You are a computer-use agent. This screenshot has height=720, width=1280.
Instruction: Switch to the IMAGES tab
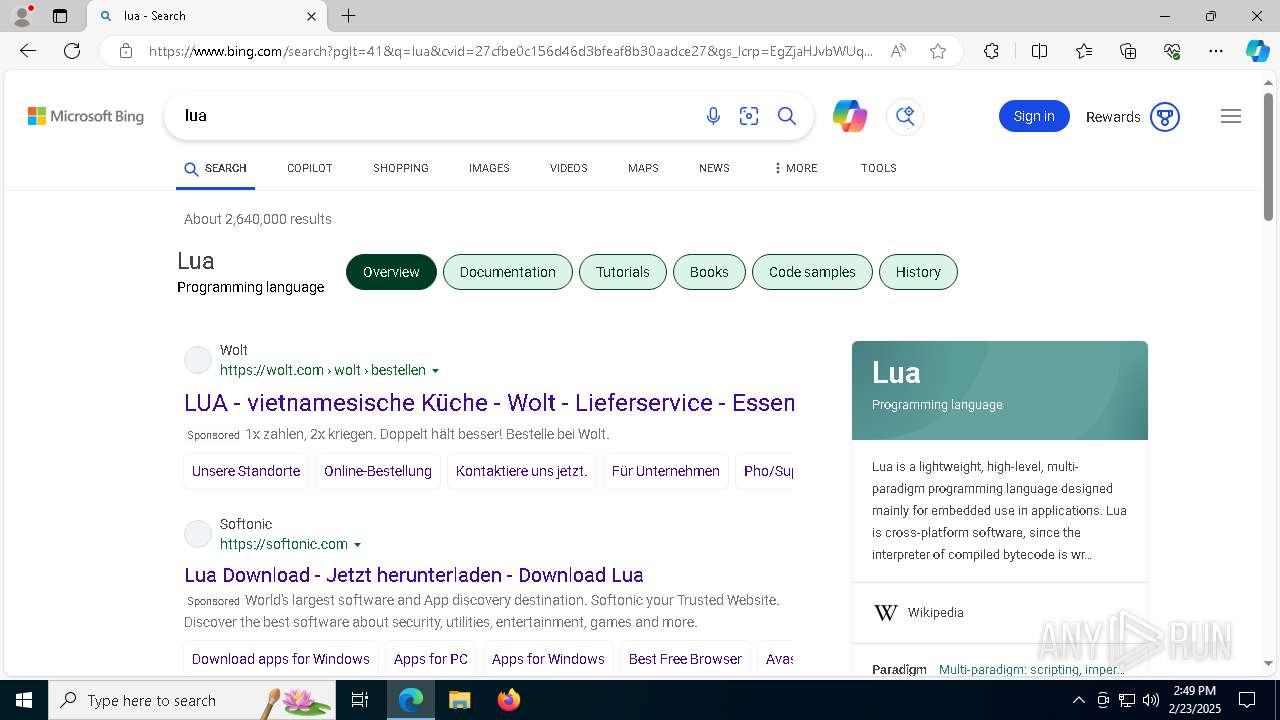[489, 168]
